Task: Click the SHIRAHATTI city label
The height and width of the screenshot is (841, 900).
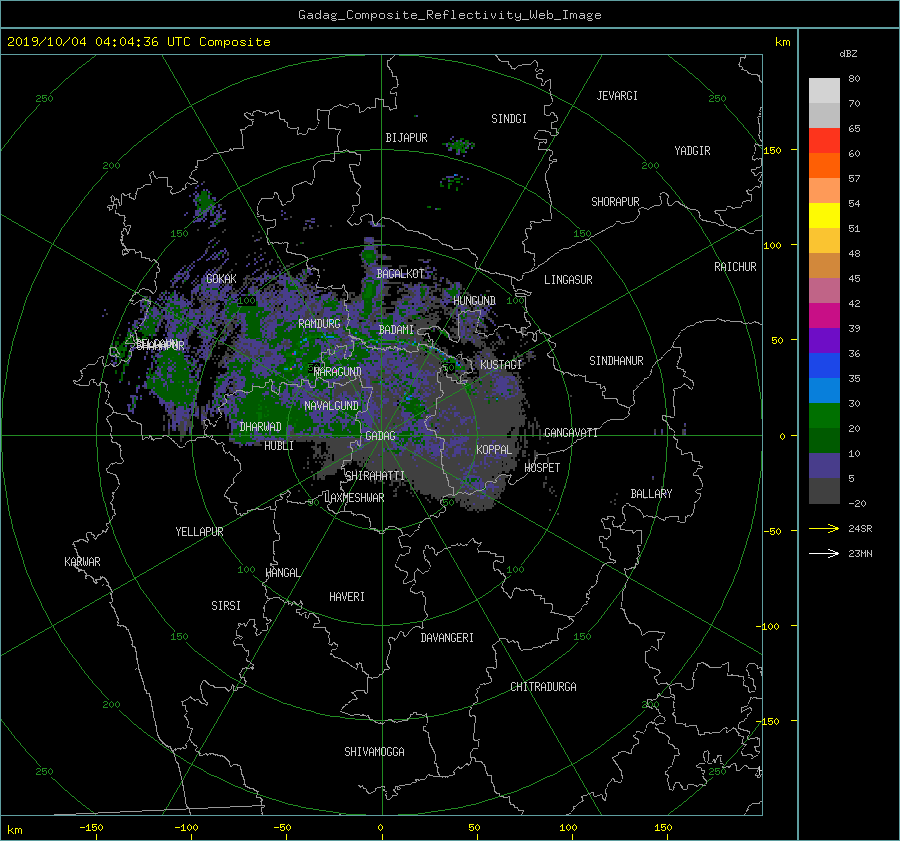Action: (x=375, y=476)
